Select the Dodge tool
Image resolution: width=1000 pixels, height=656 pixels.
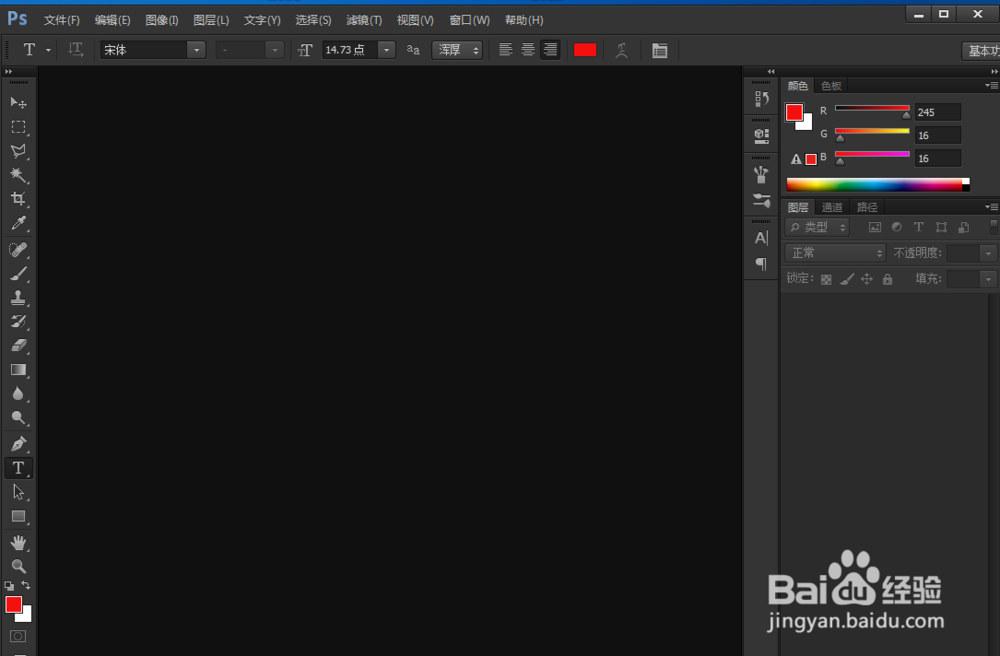[18, 418]
